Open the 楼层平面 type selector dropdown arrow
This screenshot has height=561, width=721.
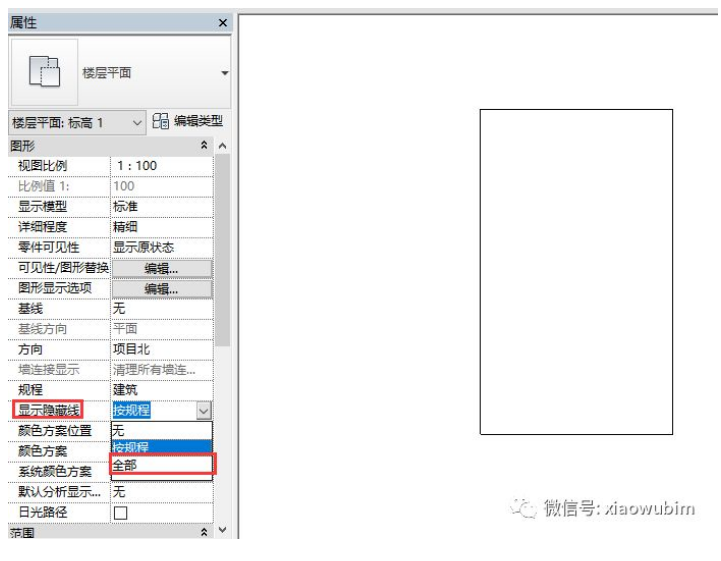pyautogui.click(x=224, y=73)
